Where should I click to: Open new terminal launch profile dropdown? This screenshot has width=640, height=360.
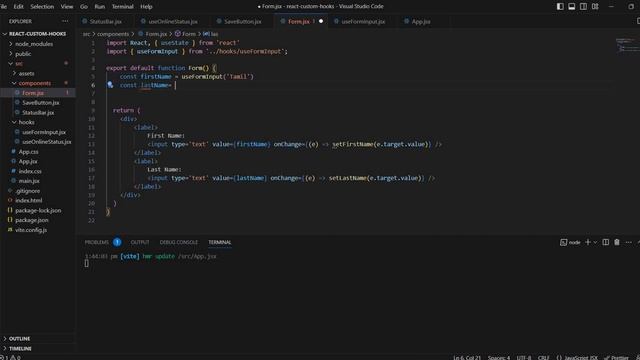pos(595,242)
